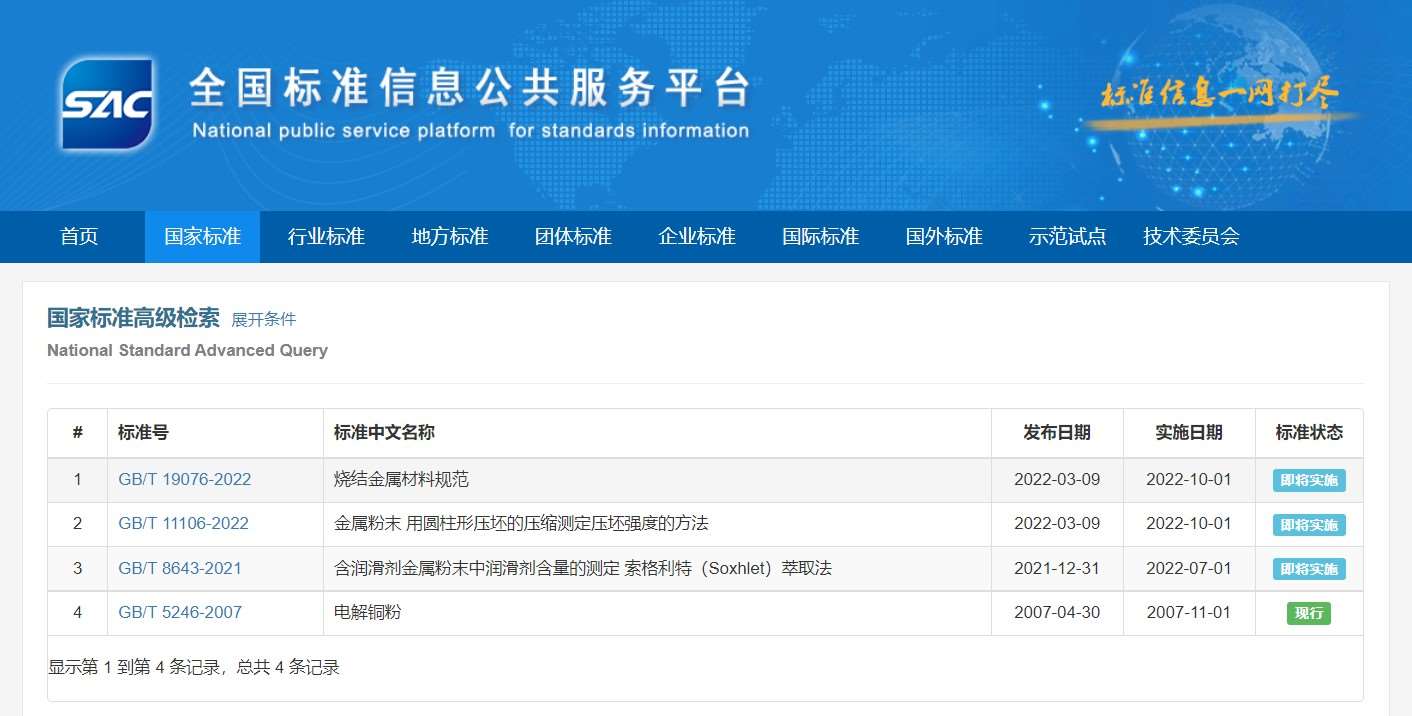Click the 发布日期 column header
This screenshot has width=1412, height=716.
(x=1056, y=433)
